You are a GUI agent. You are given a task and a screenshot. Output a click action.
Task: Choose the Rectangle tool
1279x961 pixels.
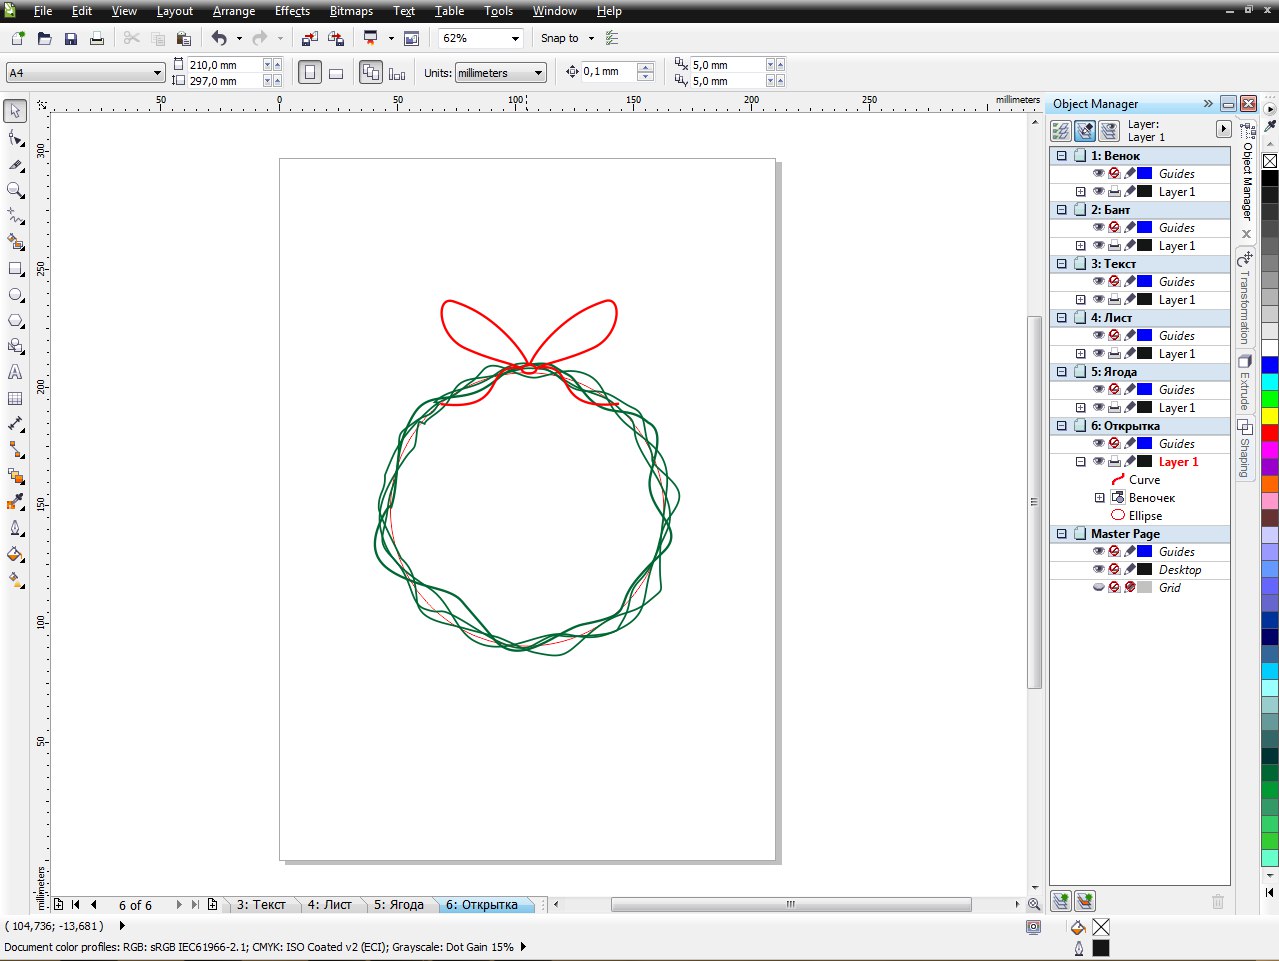(x=15, y=269)
